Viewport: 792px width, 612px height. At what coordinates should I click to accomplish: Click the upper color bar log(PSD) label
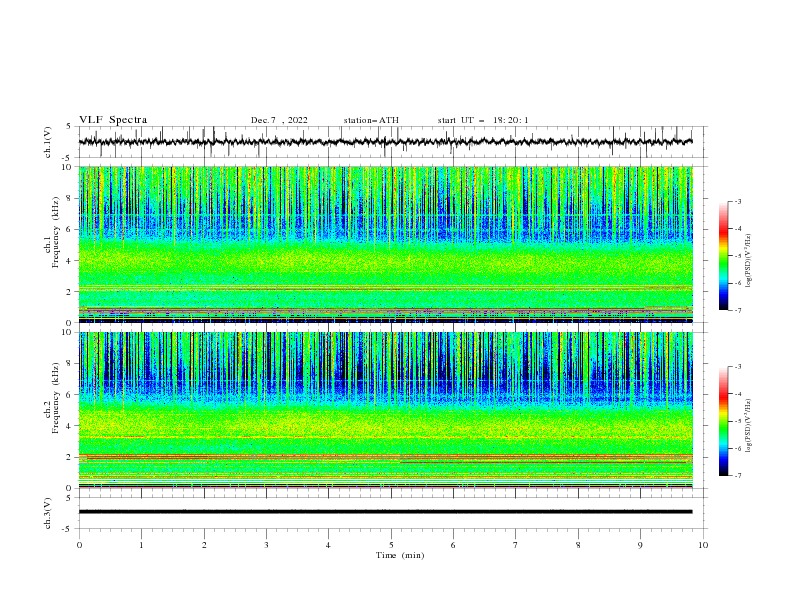(x=749, y=261)
